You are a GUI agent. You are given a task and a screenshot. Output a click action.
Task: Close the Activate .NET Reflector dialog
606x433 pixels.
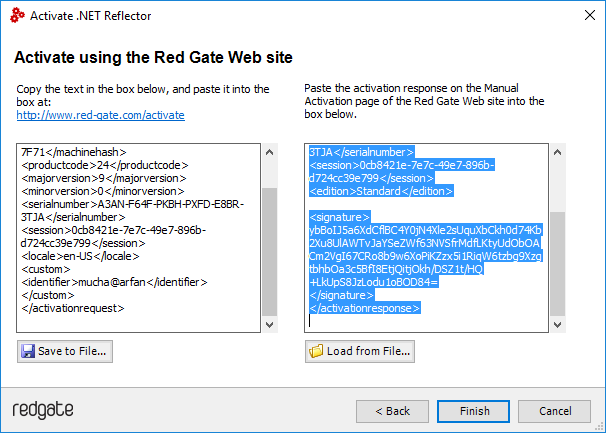click(x=590, y=15)
